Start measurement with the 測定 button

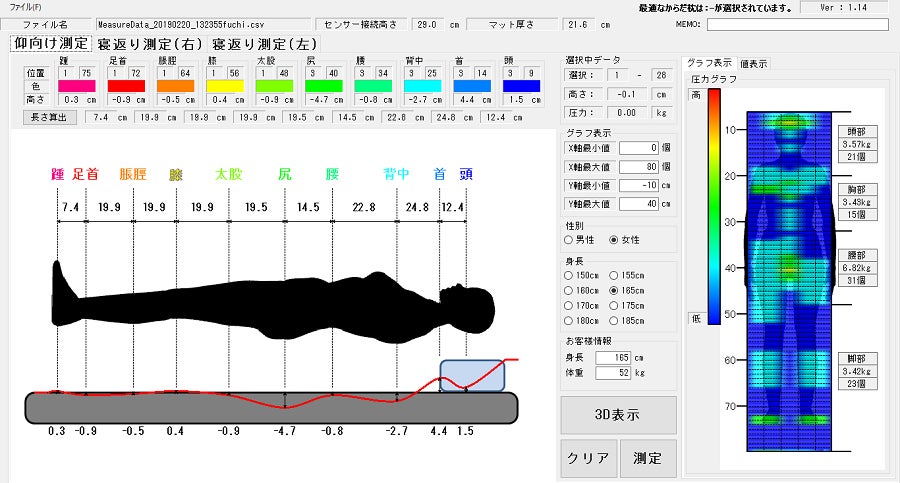[647, 459]
